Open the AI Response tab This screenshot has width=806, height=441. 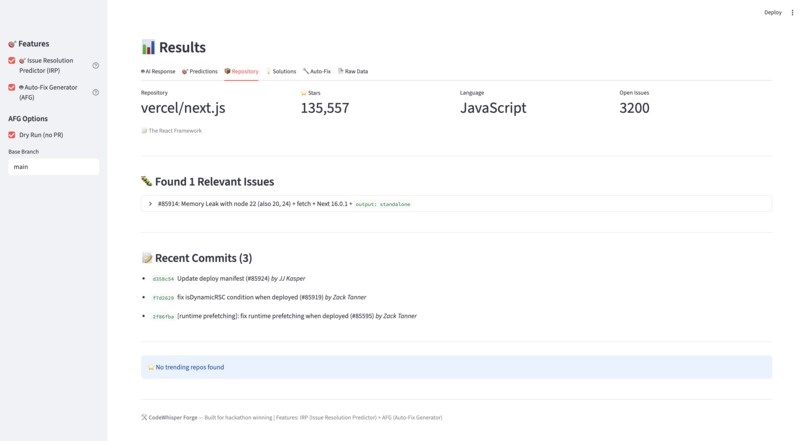(158, 71)
